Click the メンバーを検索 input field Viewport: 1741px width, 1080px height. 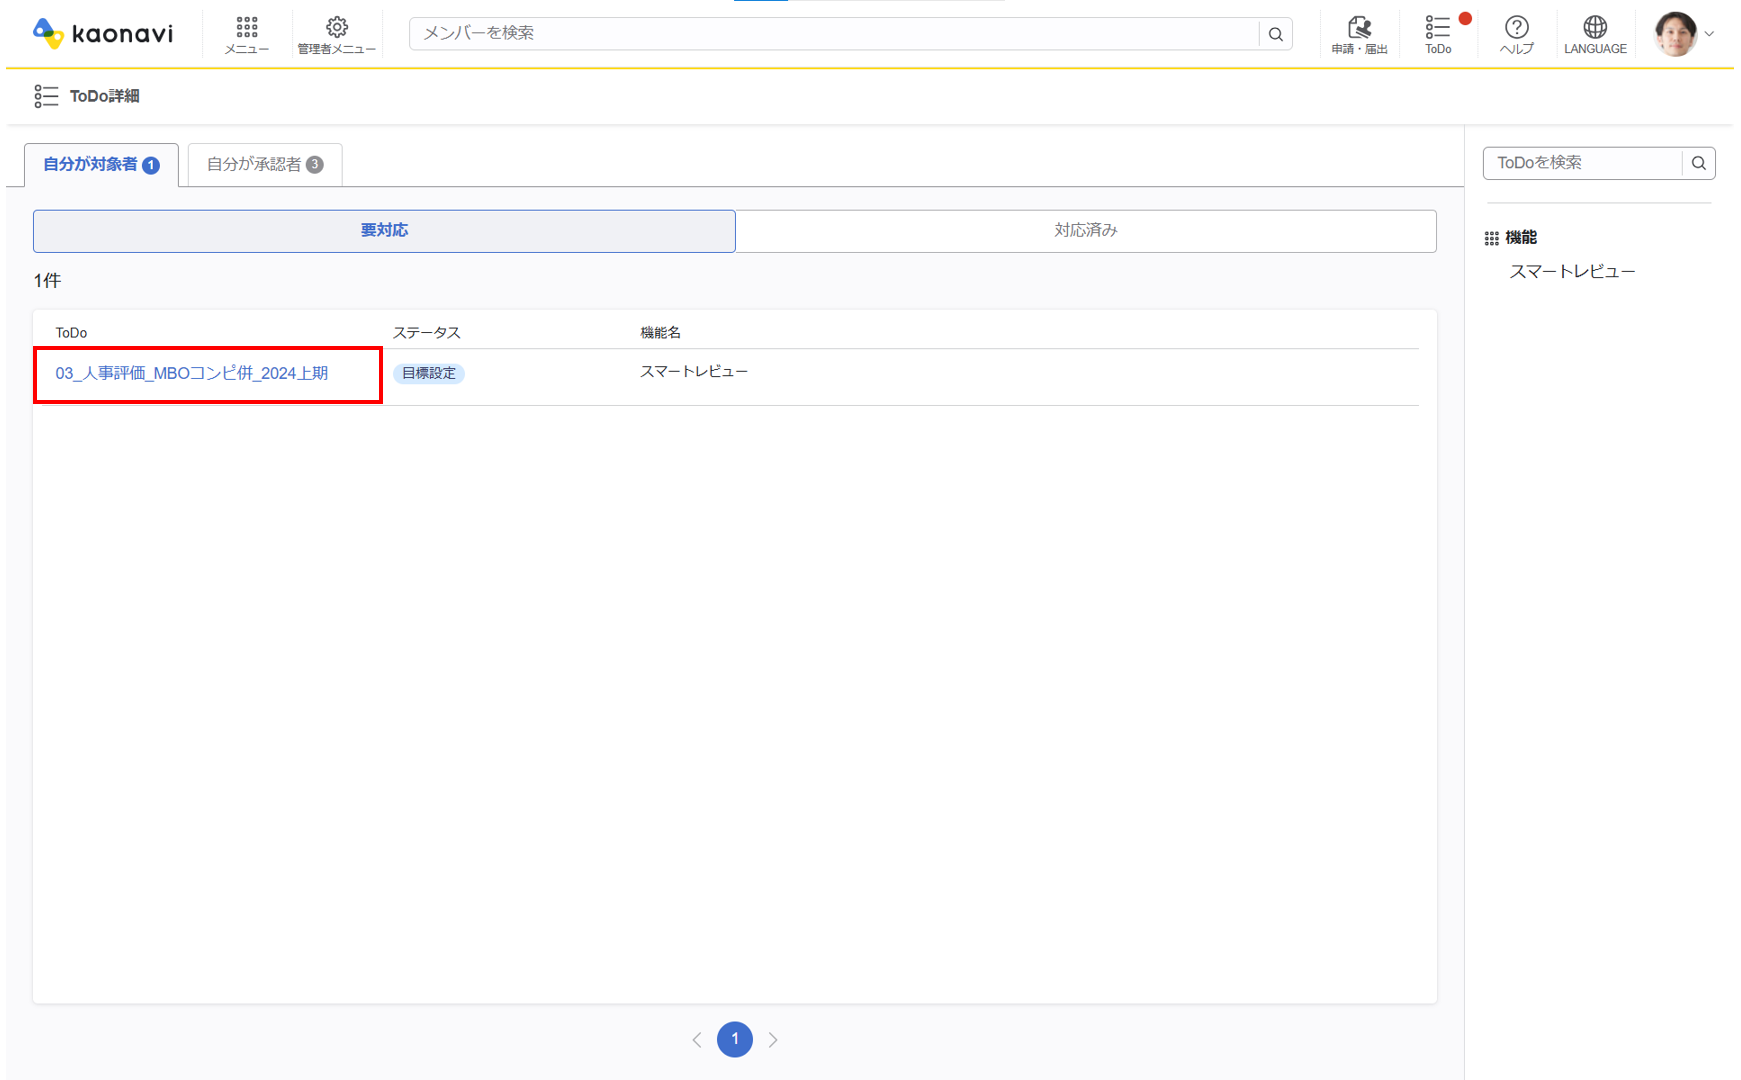pos(833,34)
